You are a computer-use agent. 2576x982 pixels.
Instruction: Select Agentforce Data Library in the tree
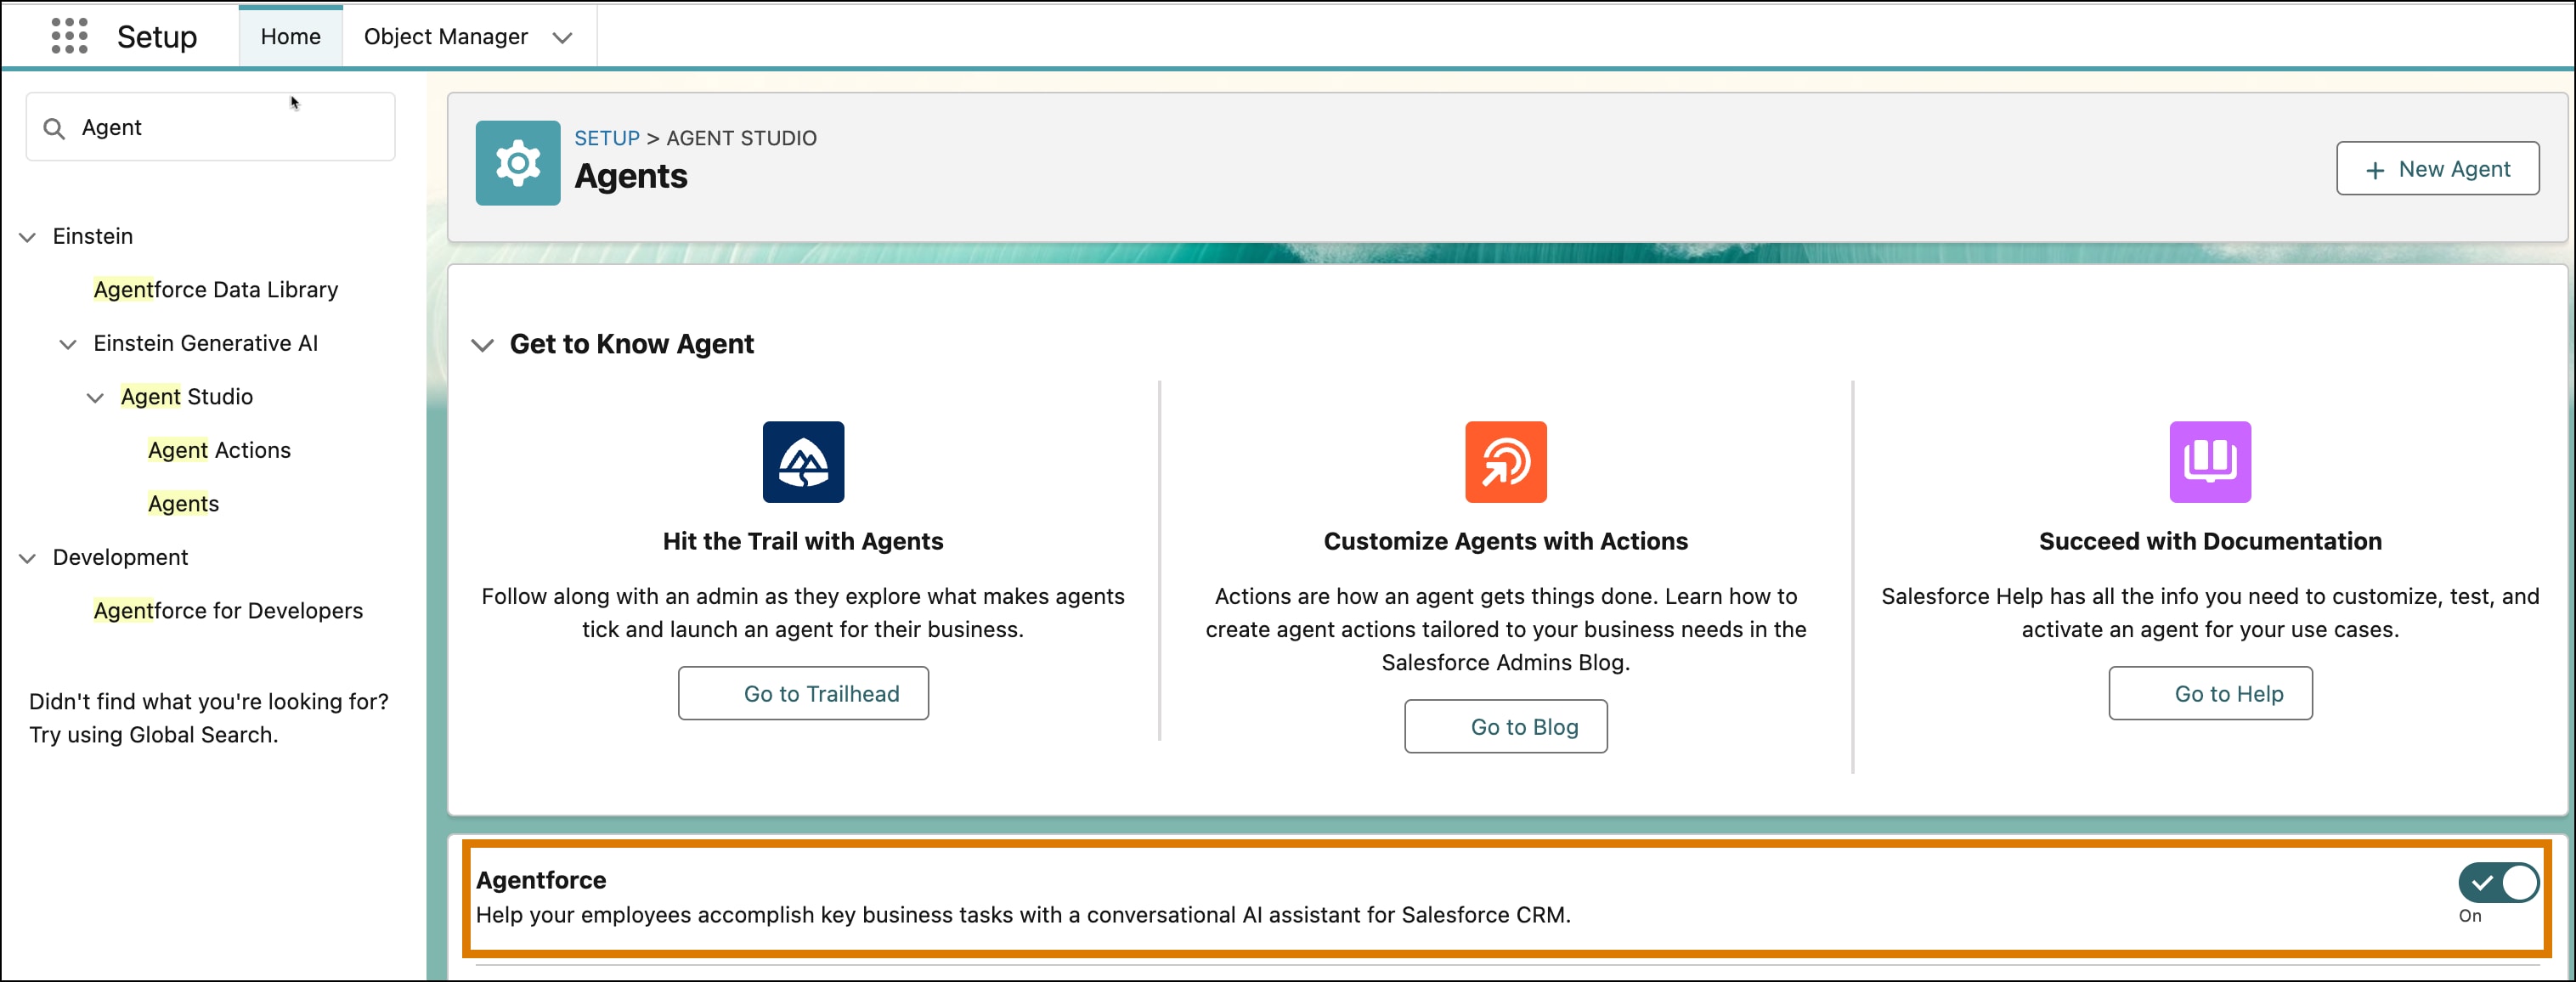click(216, 290)
